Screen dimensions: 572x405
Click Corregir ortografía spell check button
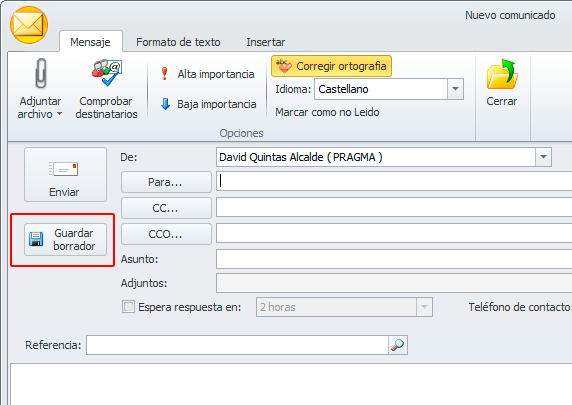click(331, 66)
